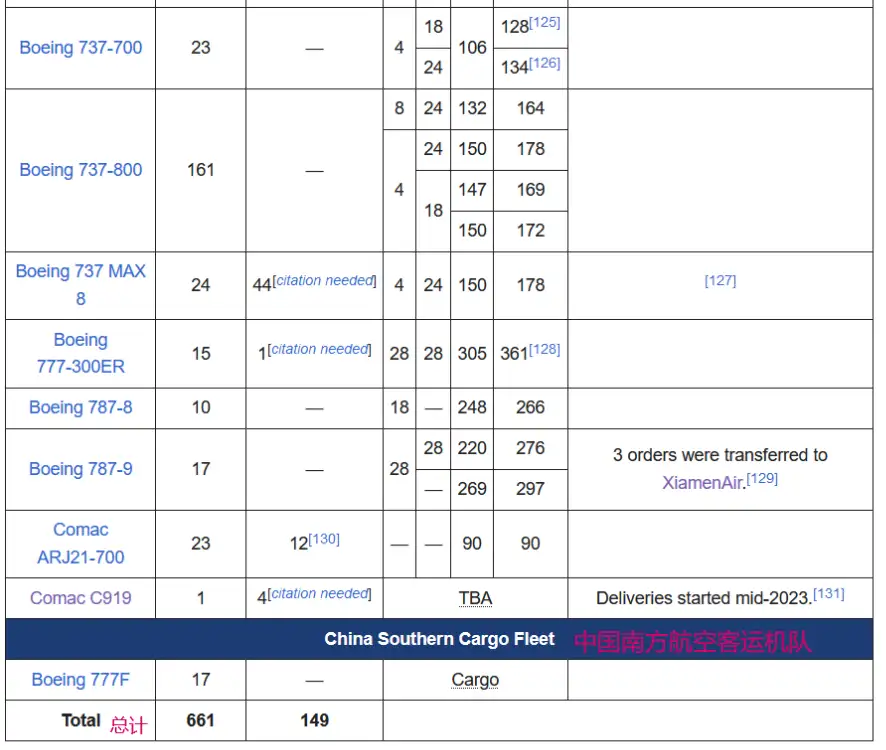The image size is (886, 750).
Task: Open citation reference [130]
Action: pyautogui.click(x=324, y=540)
